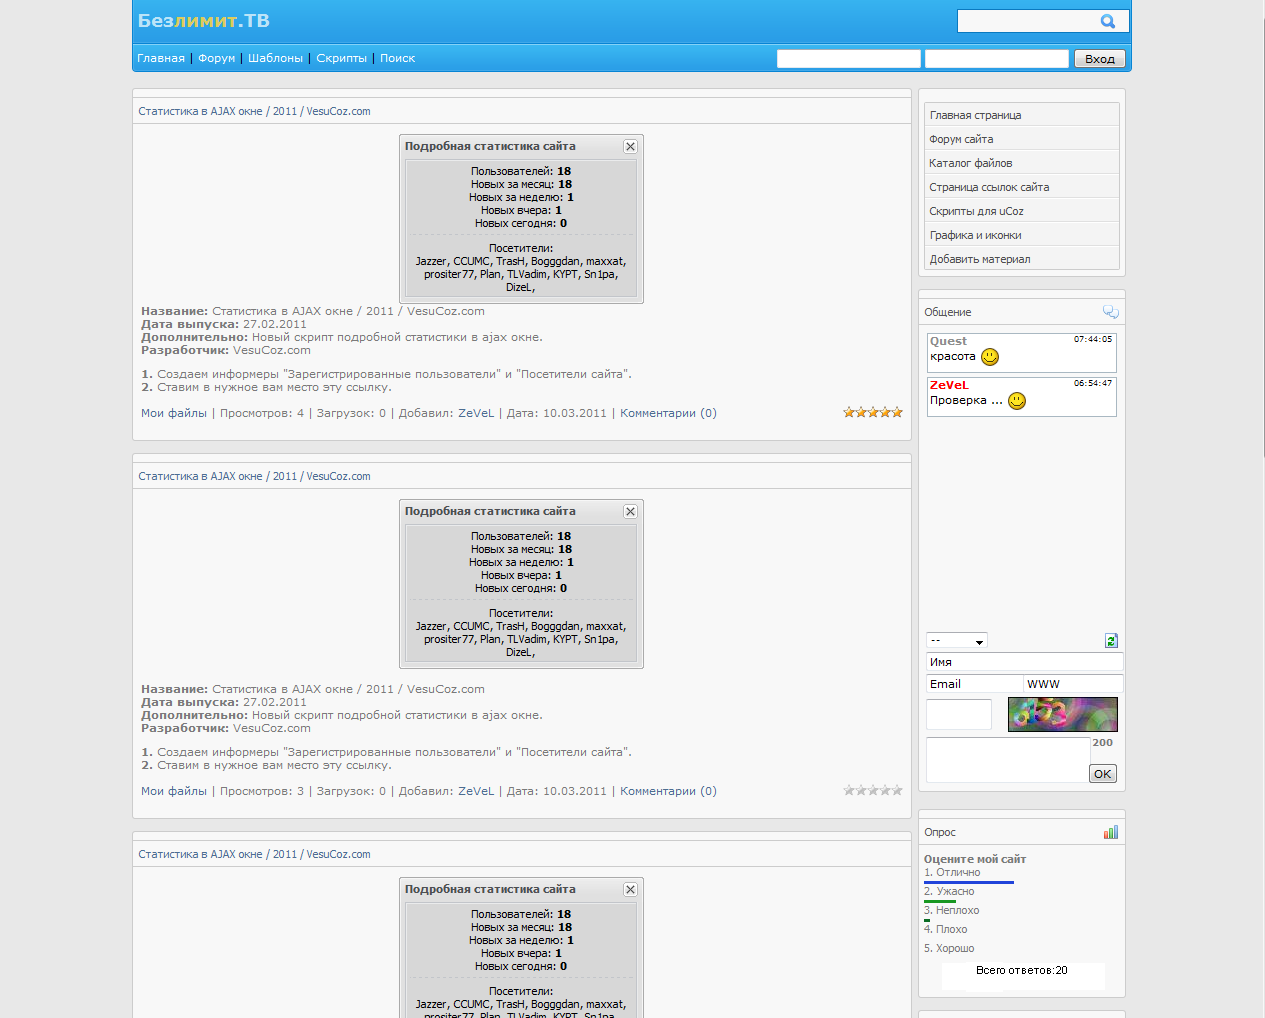Click the gold star rating on first post

click(x=872, y=412)
